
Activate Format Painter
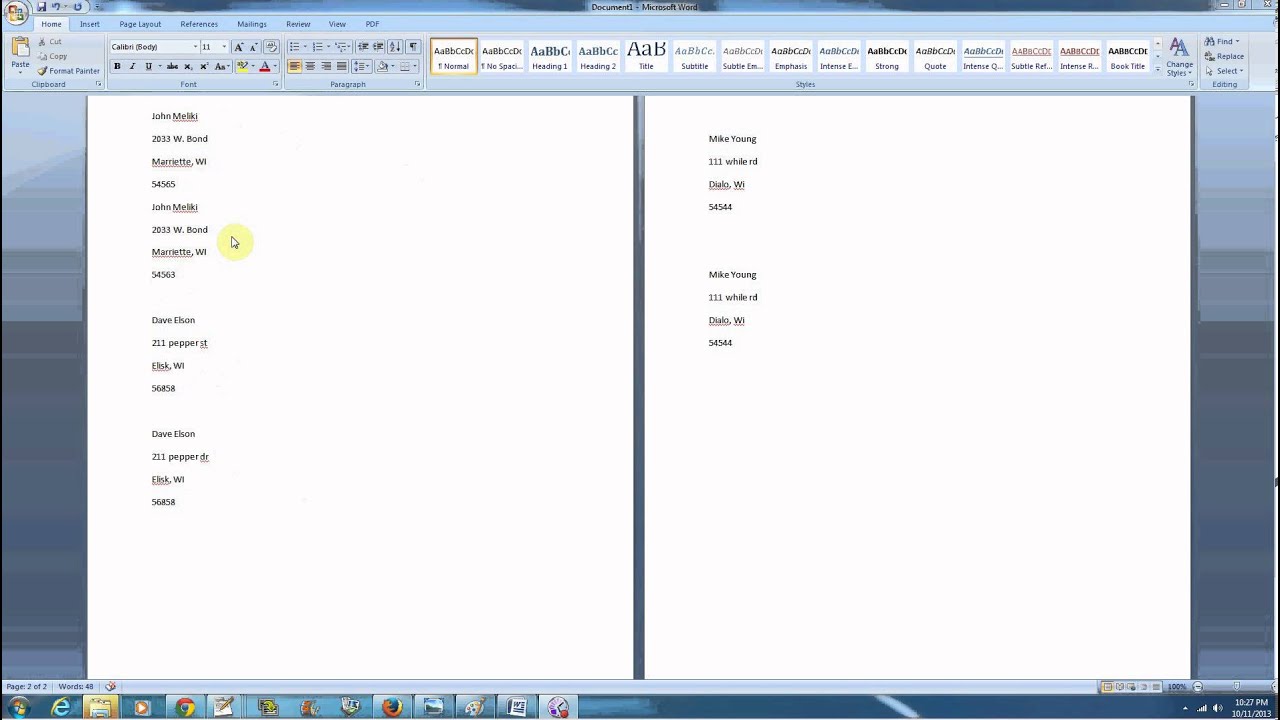point(68,71)
